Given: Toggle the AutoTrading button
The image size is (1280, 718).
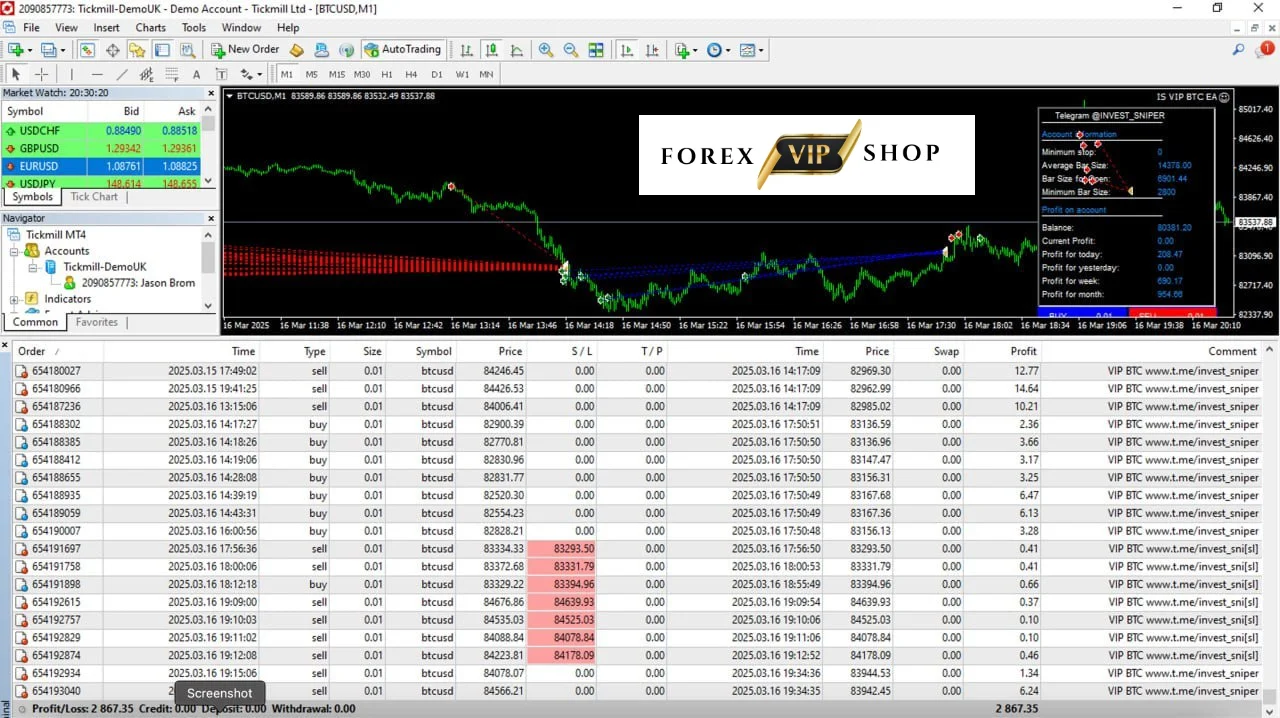Looking at the screenshot, I should click(402, 50).
